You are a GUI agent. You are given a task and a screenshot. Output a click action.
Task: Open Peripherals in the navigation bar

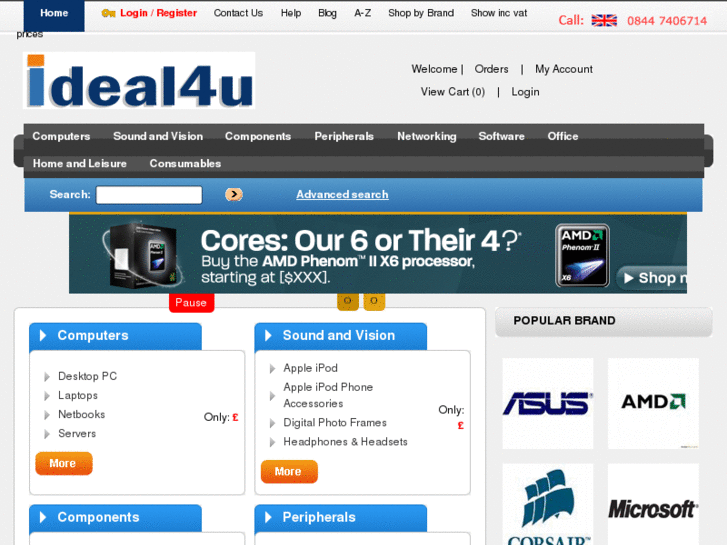344,136
